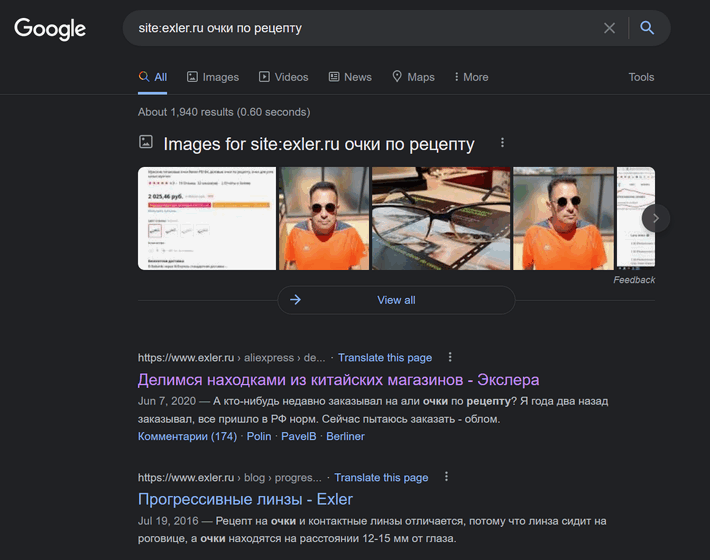The height and width of the screenshot is (560, 710).
Task: Click the Google logo
Action: click(x=50, y=29)
